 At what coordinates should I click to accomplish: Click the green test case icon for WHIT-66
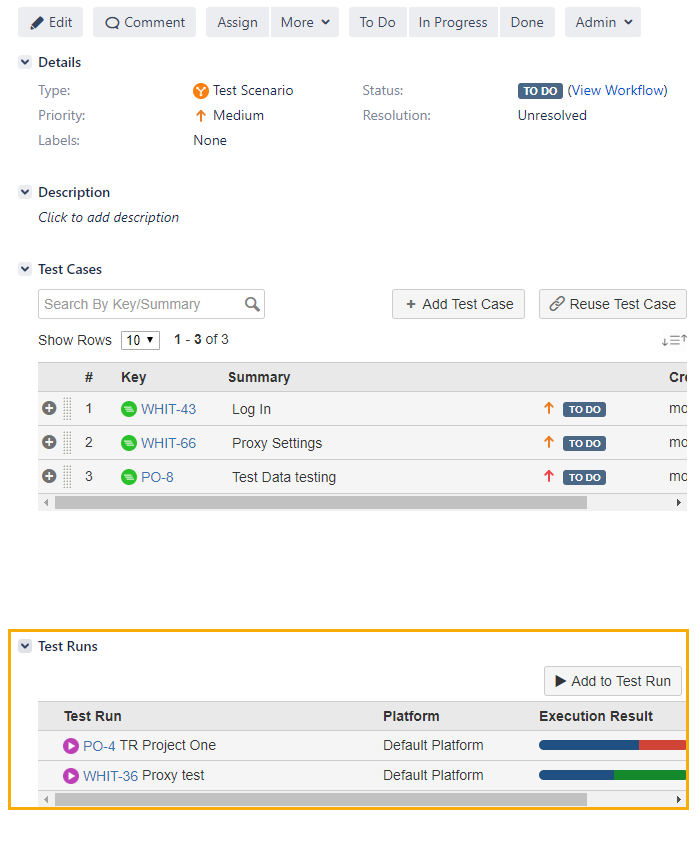[129, 444]
